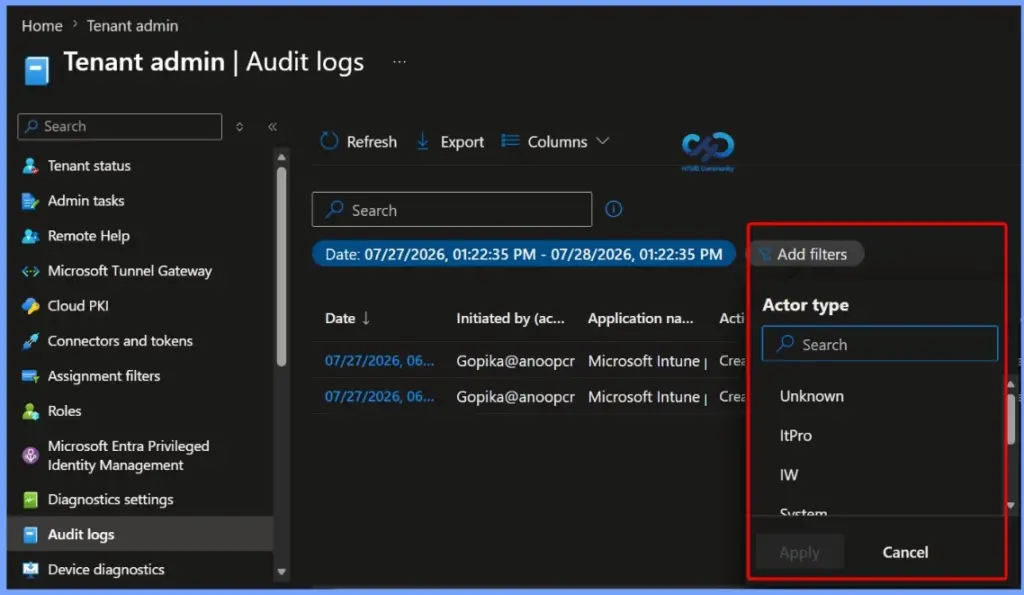This screenshot has width=1024, height=595.
Task: Click the Audit logs icon
Action: pyautogui.click(x=30, y=534)
